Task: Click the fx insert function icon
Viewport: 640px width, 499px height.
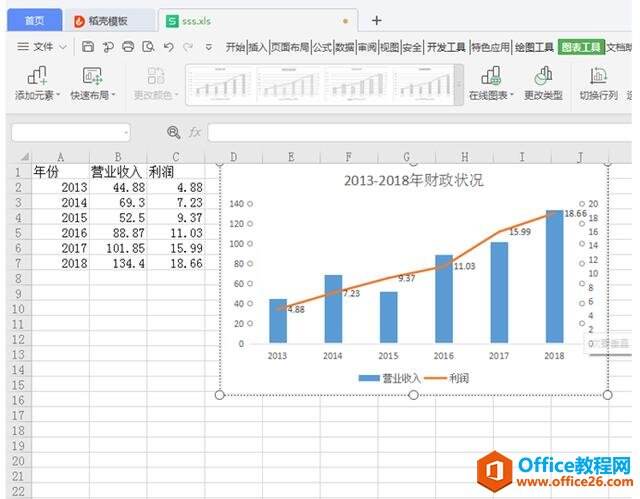Action: pos(195,132)
